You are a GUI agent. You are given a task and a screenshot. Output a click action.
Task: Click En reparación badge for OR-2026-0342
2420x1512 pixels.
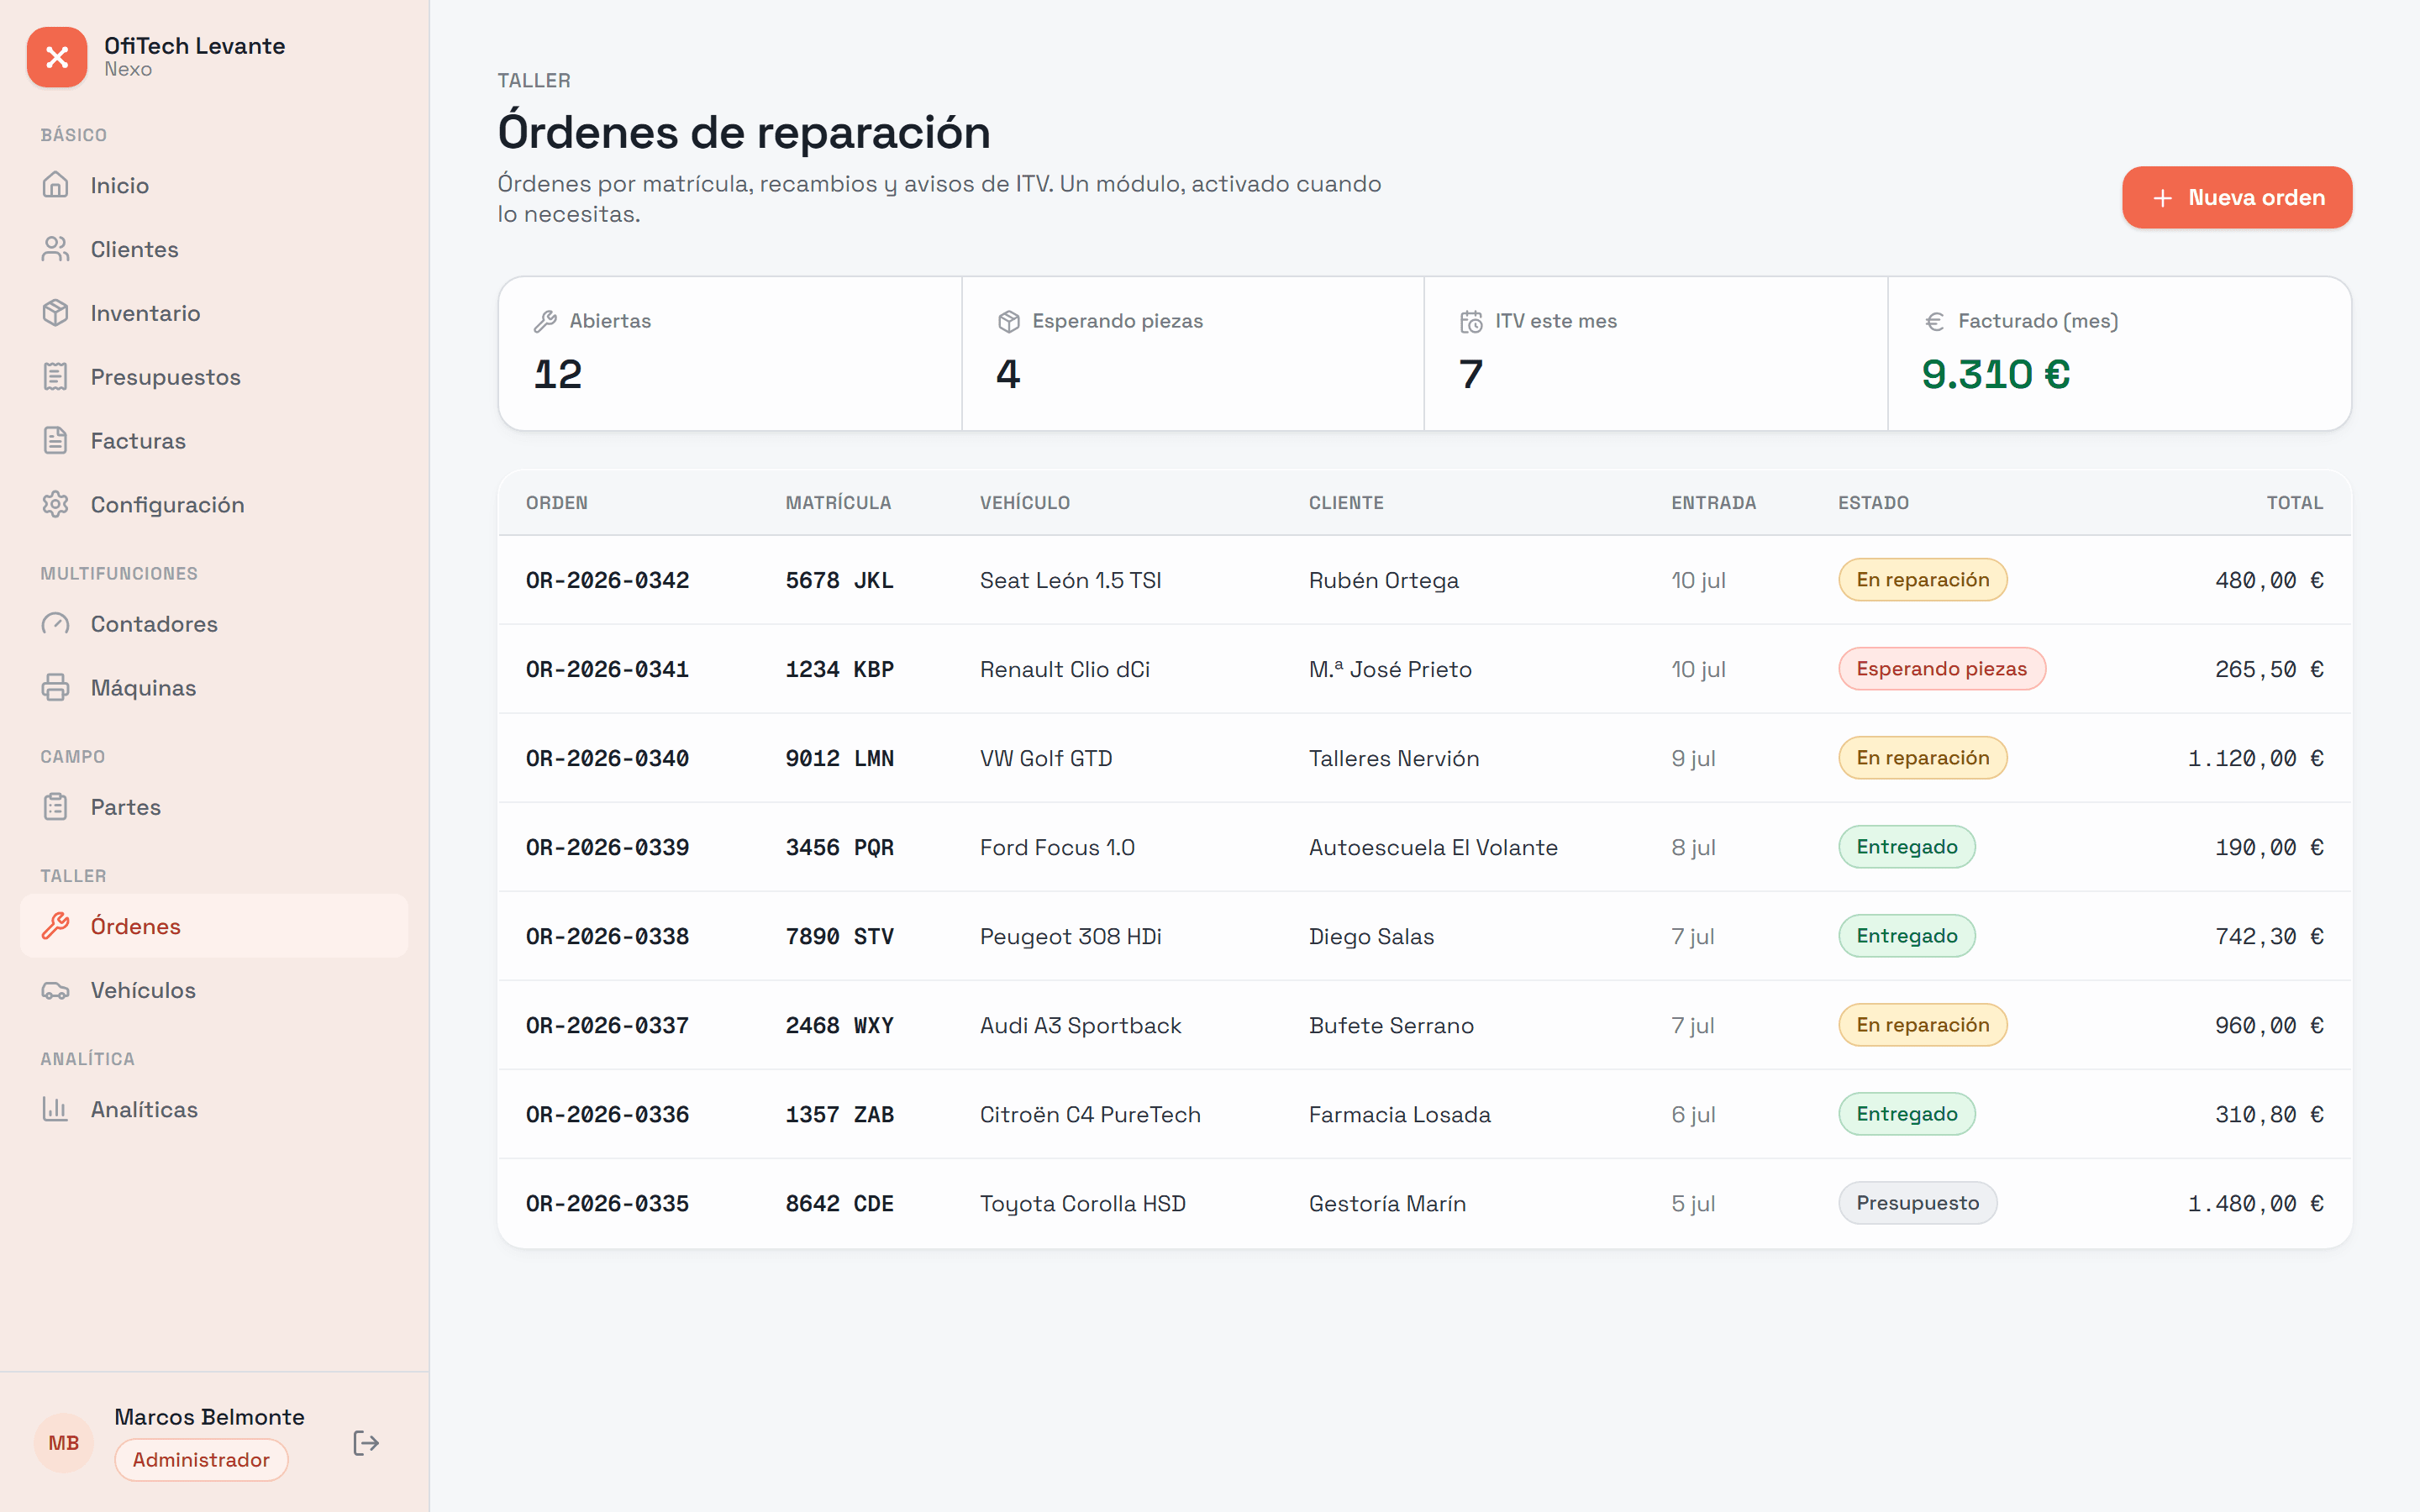point(1922,580)
